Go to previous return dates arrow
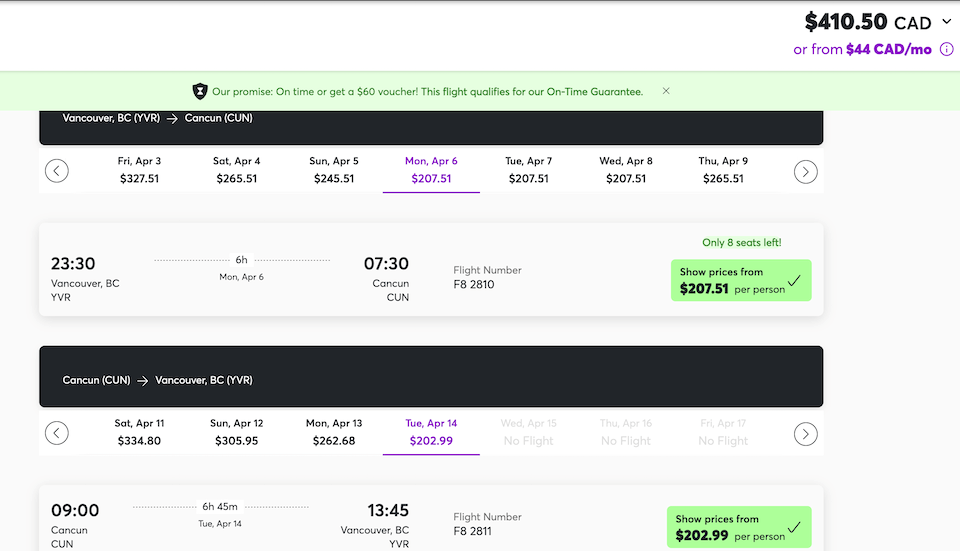Screen dimensions: 960x551 57,433
